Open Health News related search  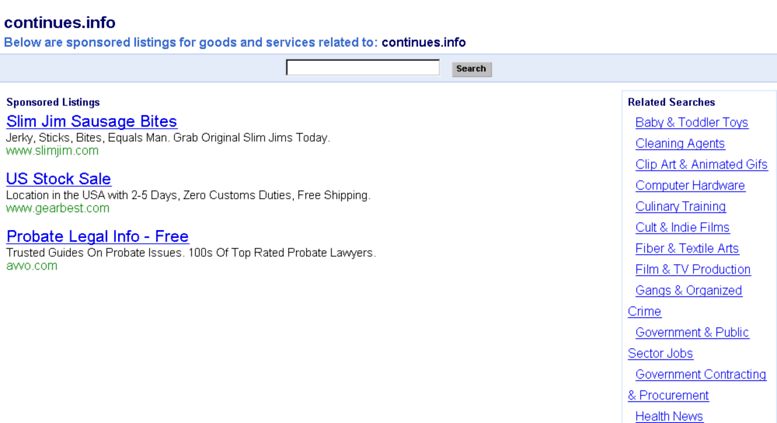coord(669,416)
